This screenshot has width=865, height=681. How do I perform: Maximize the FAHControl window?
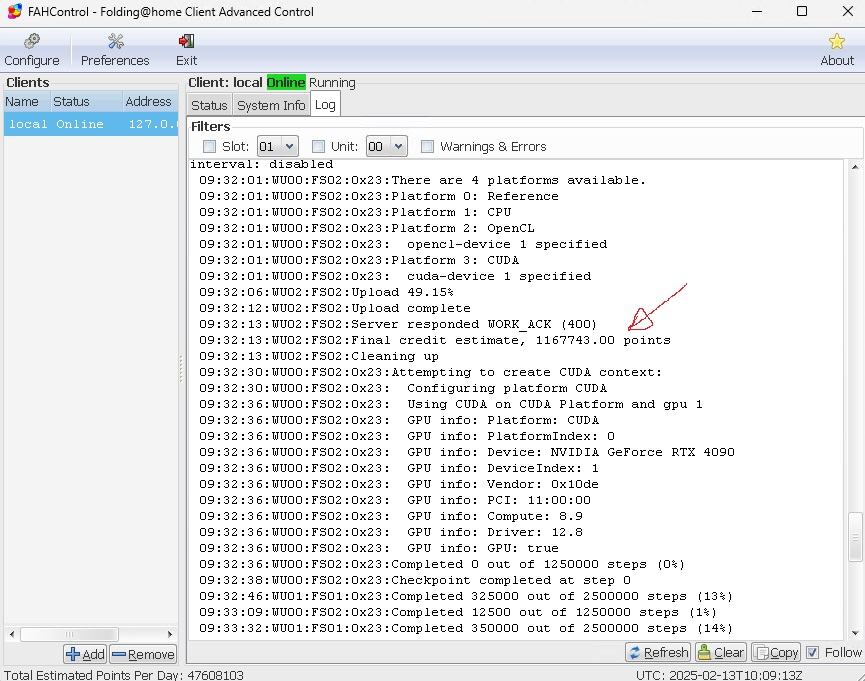[x=802, y=12]
